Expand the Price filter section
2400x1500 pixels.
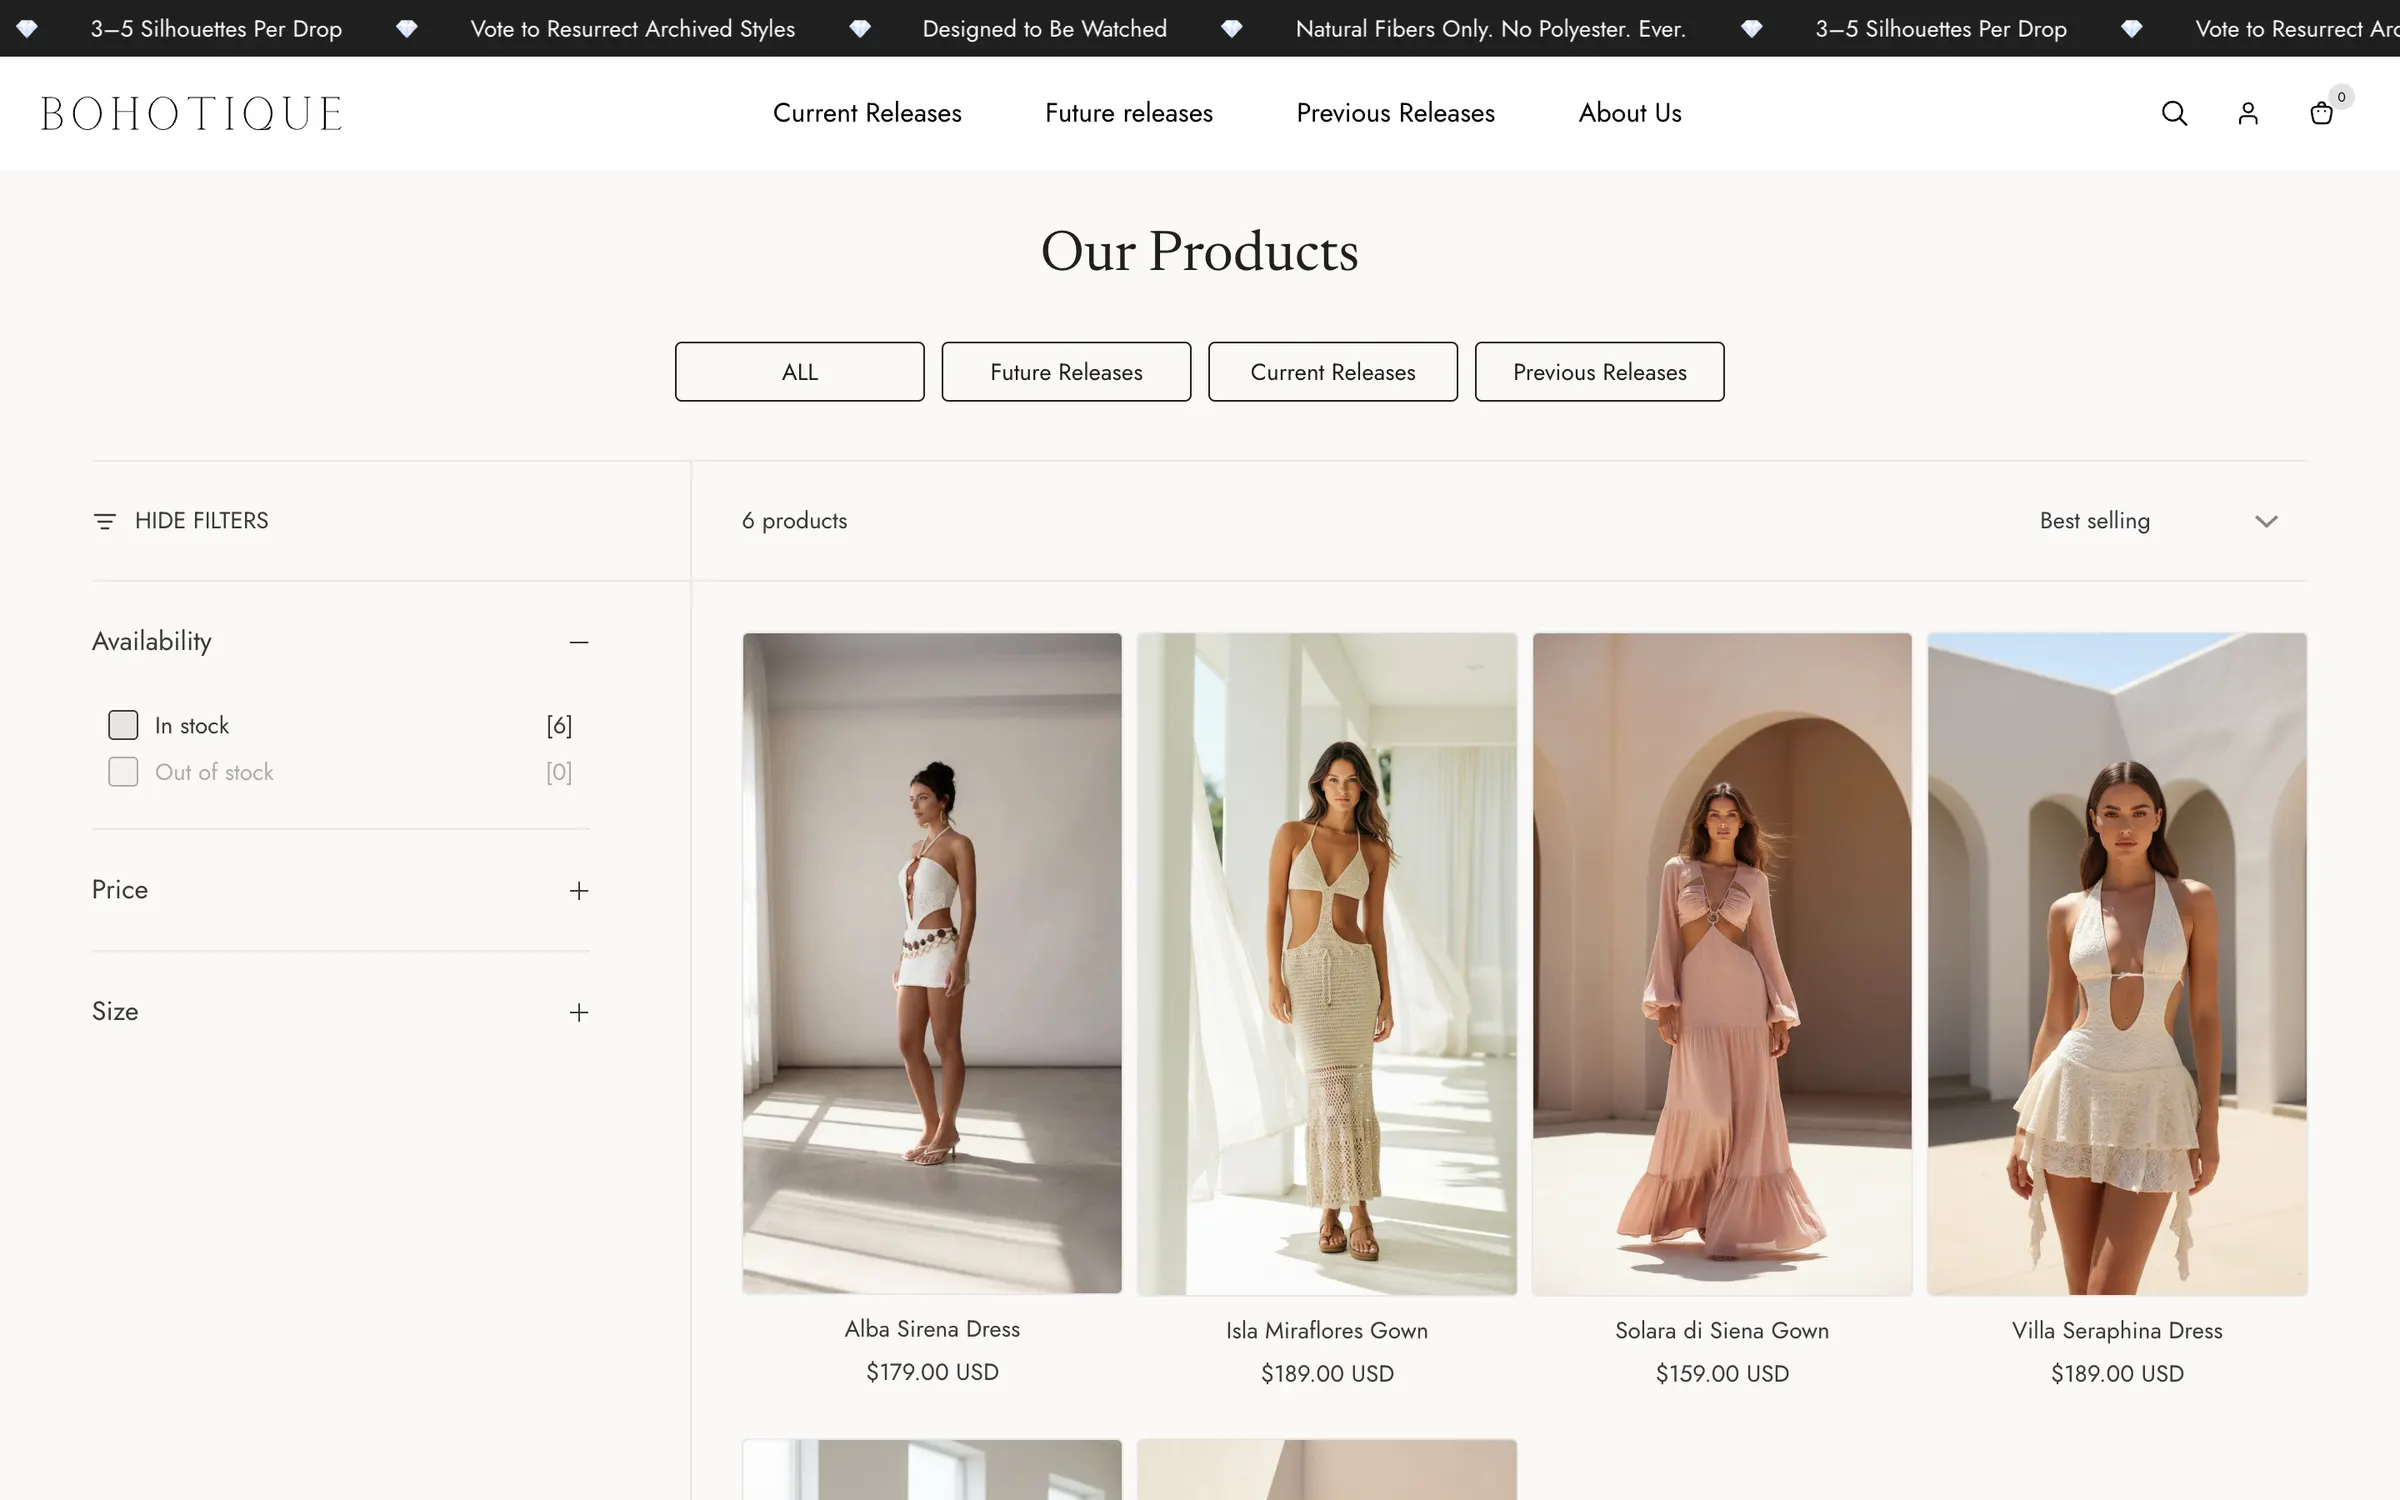(579, 891)
